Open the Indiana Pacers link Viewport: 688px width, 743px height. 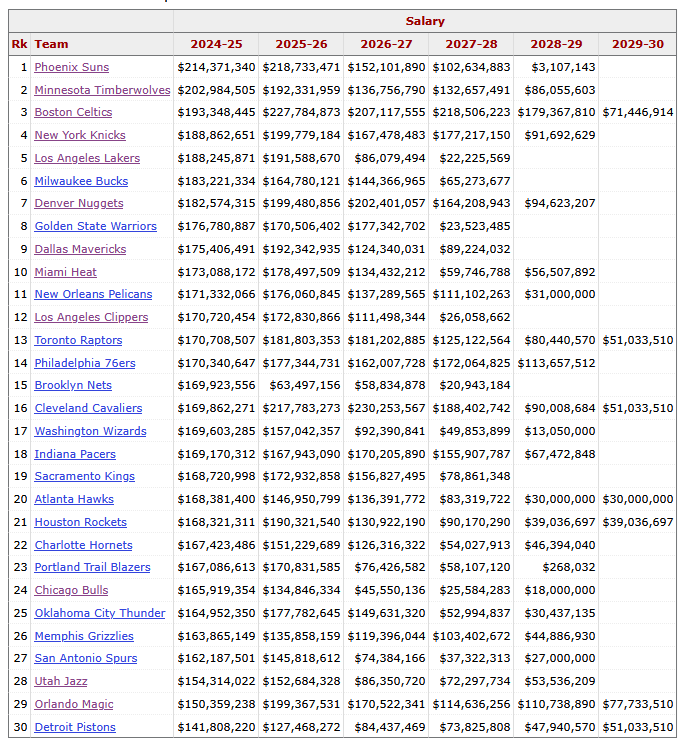pos(75,454)
